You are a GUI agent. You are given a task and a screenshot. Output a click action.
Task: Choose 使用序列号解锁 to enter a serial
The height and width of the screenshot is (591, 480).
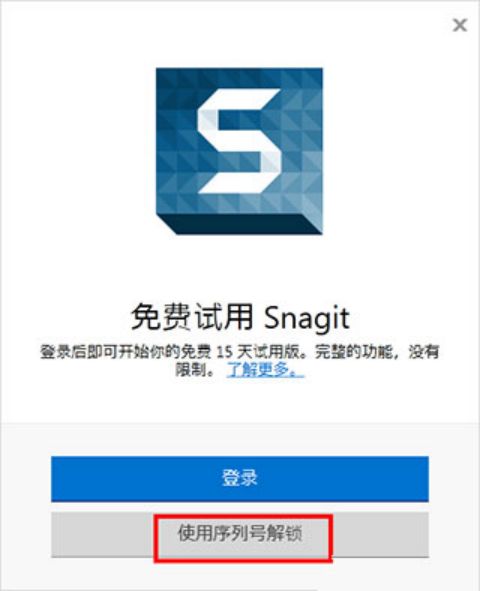pyautogui.click(x=240, y=534)
